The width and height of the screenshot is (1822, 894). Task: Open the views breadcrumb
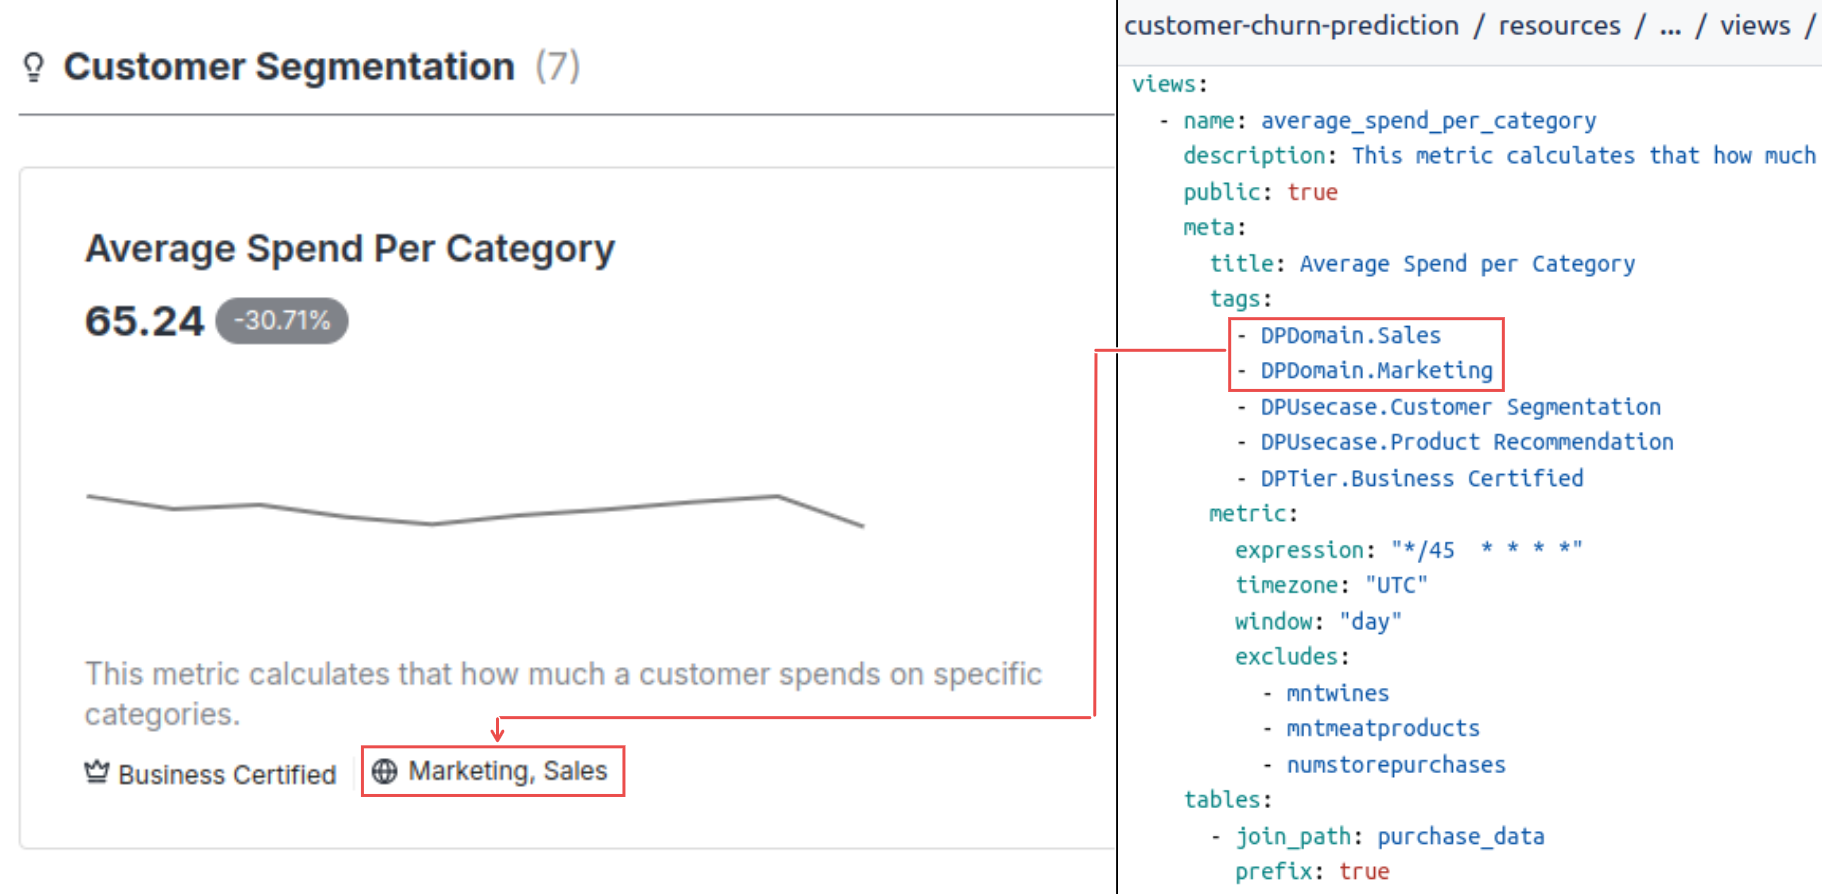click(x=1755, y=26)
